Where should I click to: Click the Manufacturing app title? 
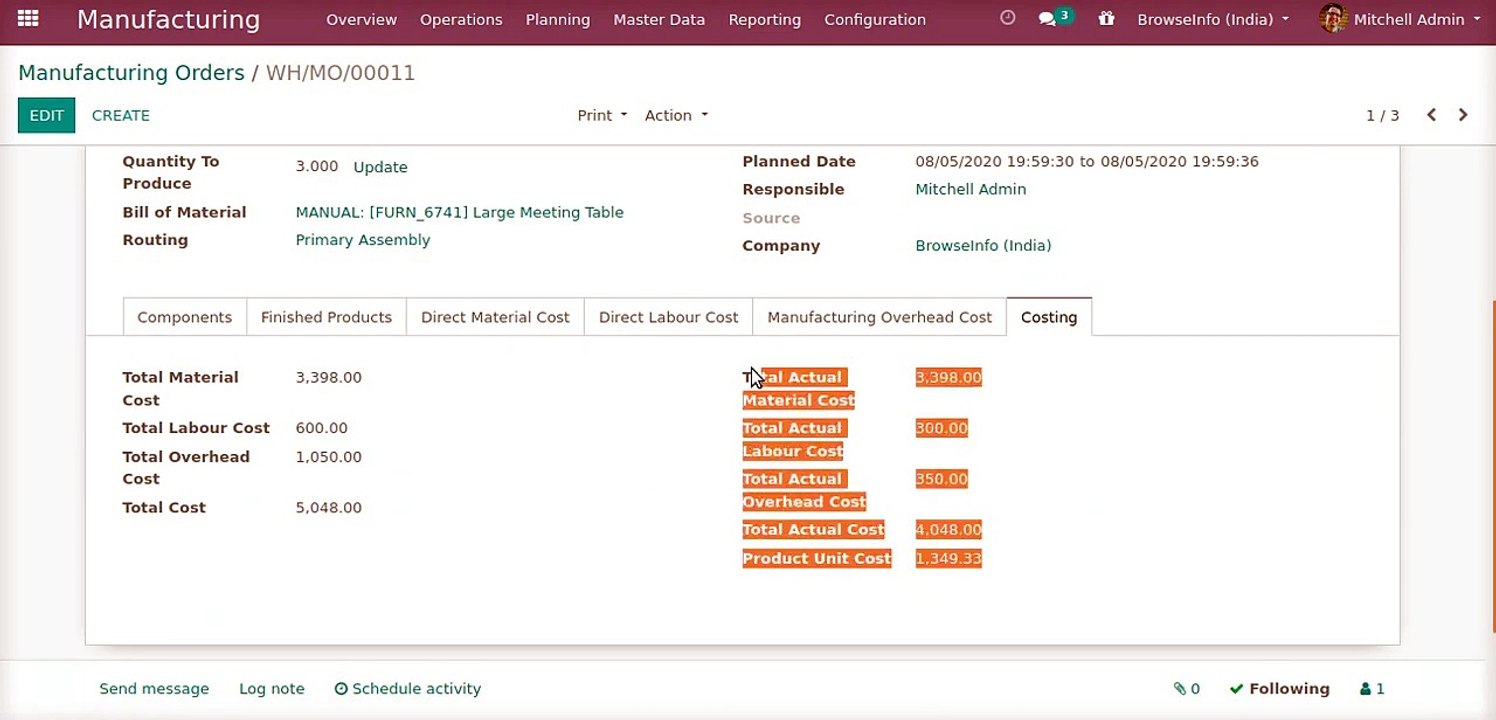click(168, 19)
